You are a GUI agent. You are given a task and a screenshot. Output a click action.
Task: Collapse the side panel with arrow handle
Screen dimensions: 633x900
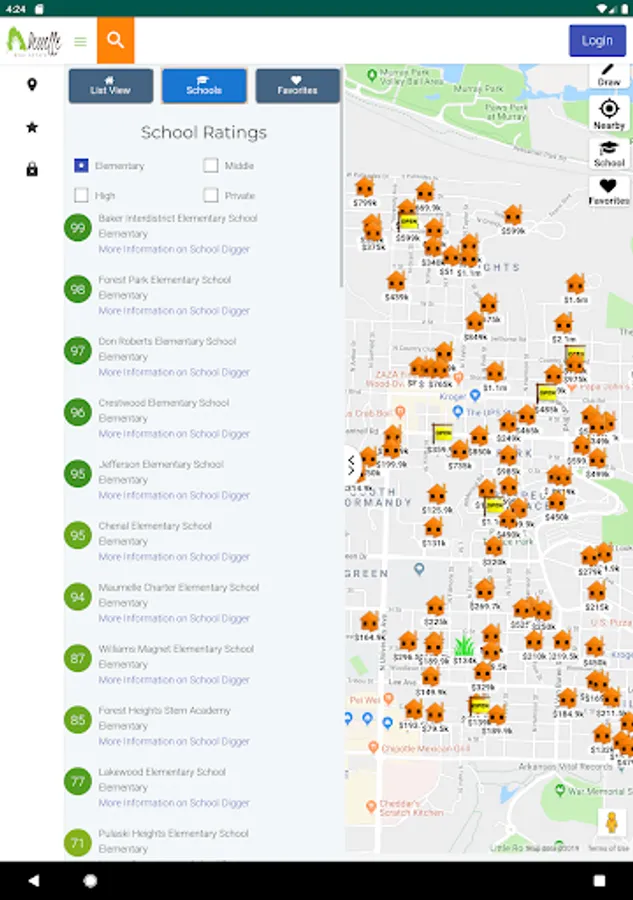pos(351,464)
